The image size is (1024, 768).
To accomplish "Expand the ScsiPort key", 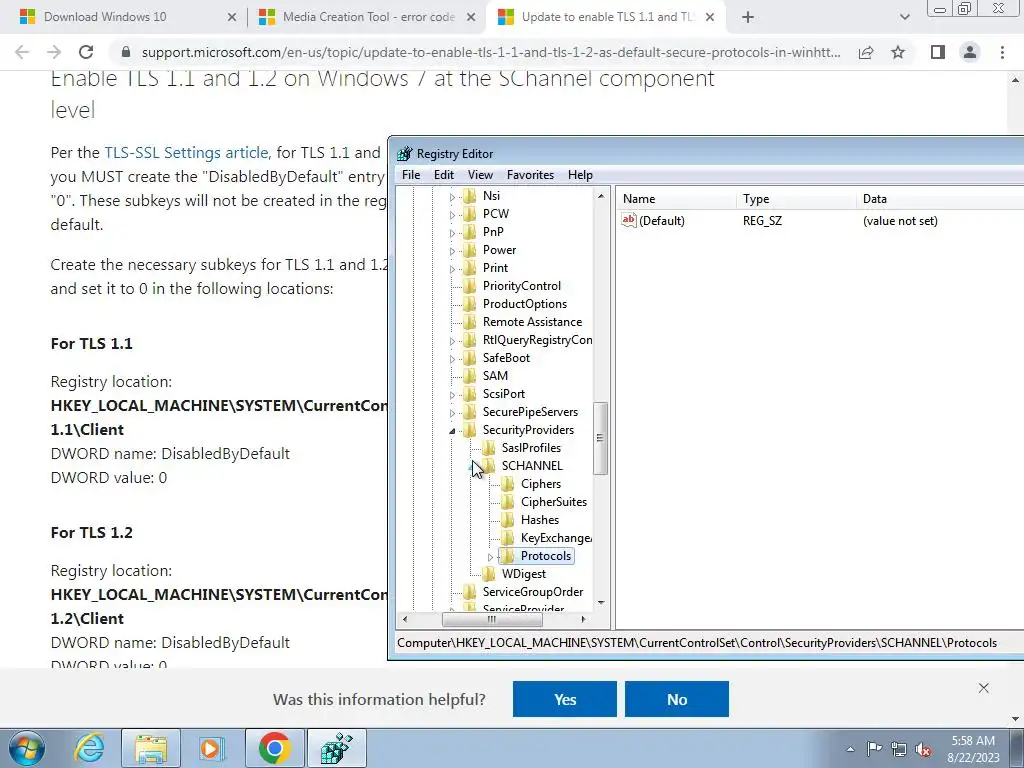I will [452, 394].
